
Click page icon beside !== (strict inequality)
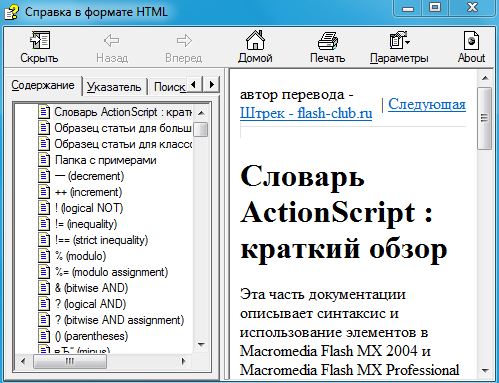click(44, 240)
